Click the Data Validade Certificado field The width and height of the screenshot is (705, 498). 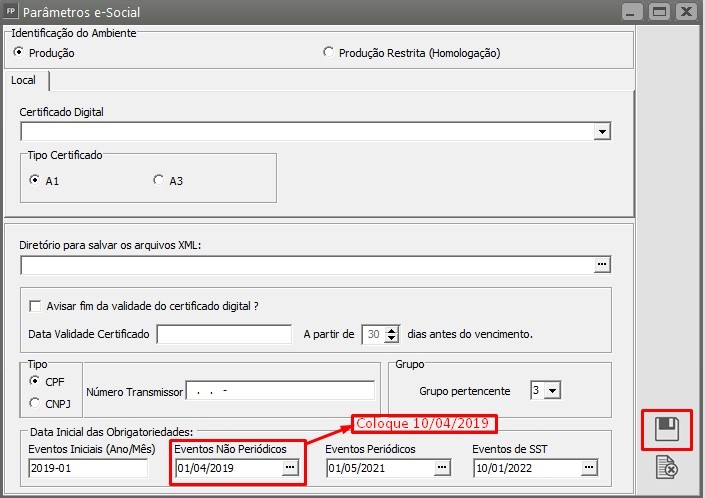point(224,334)
